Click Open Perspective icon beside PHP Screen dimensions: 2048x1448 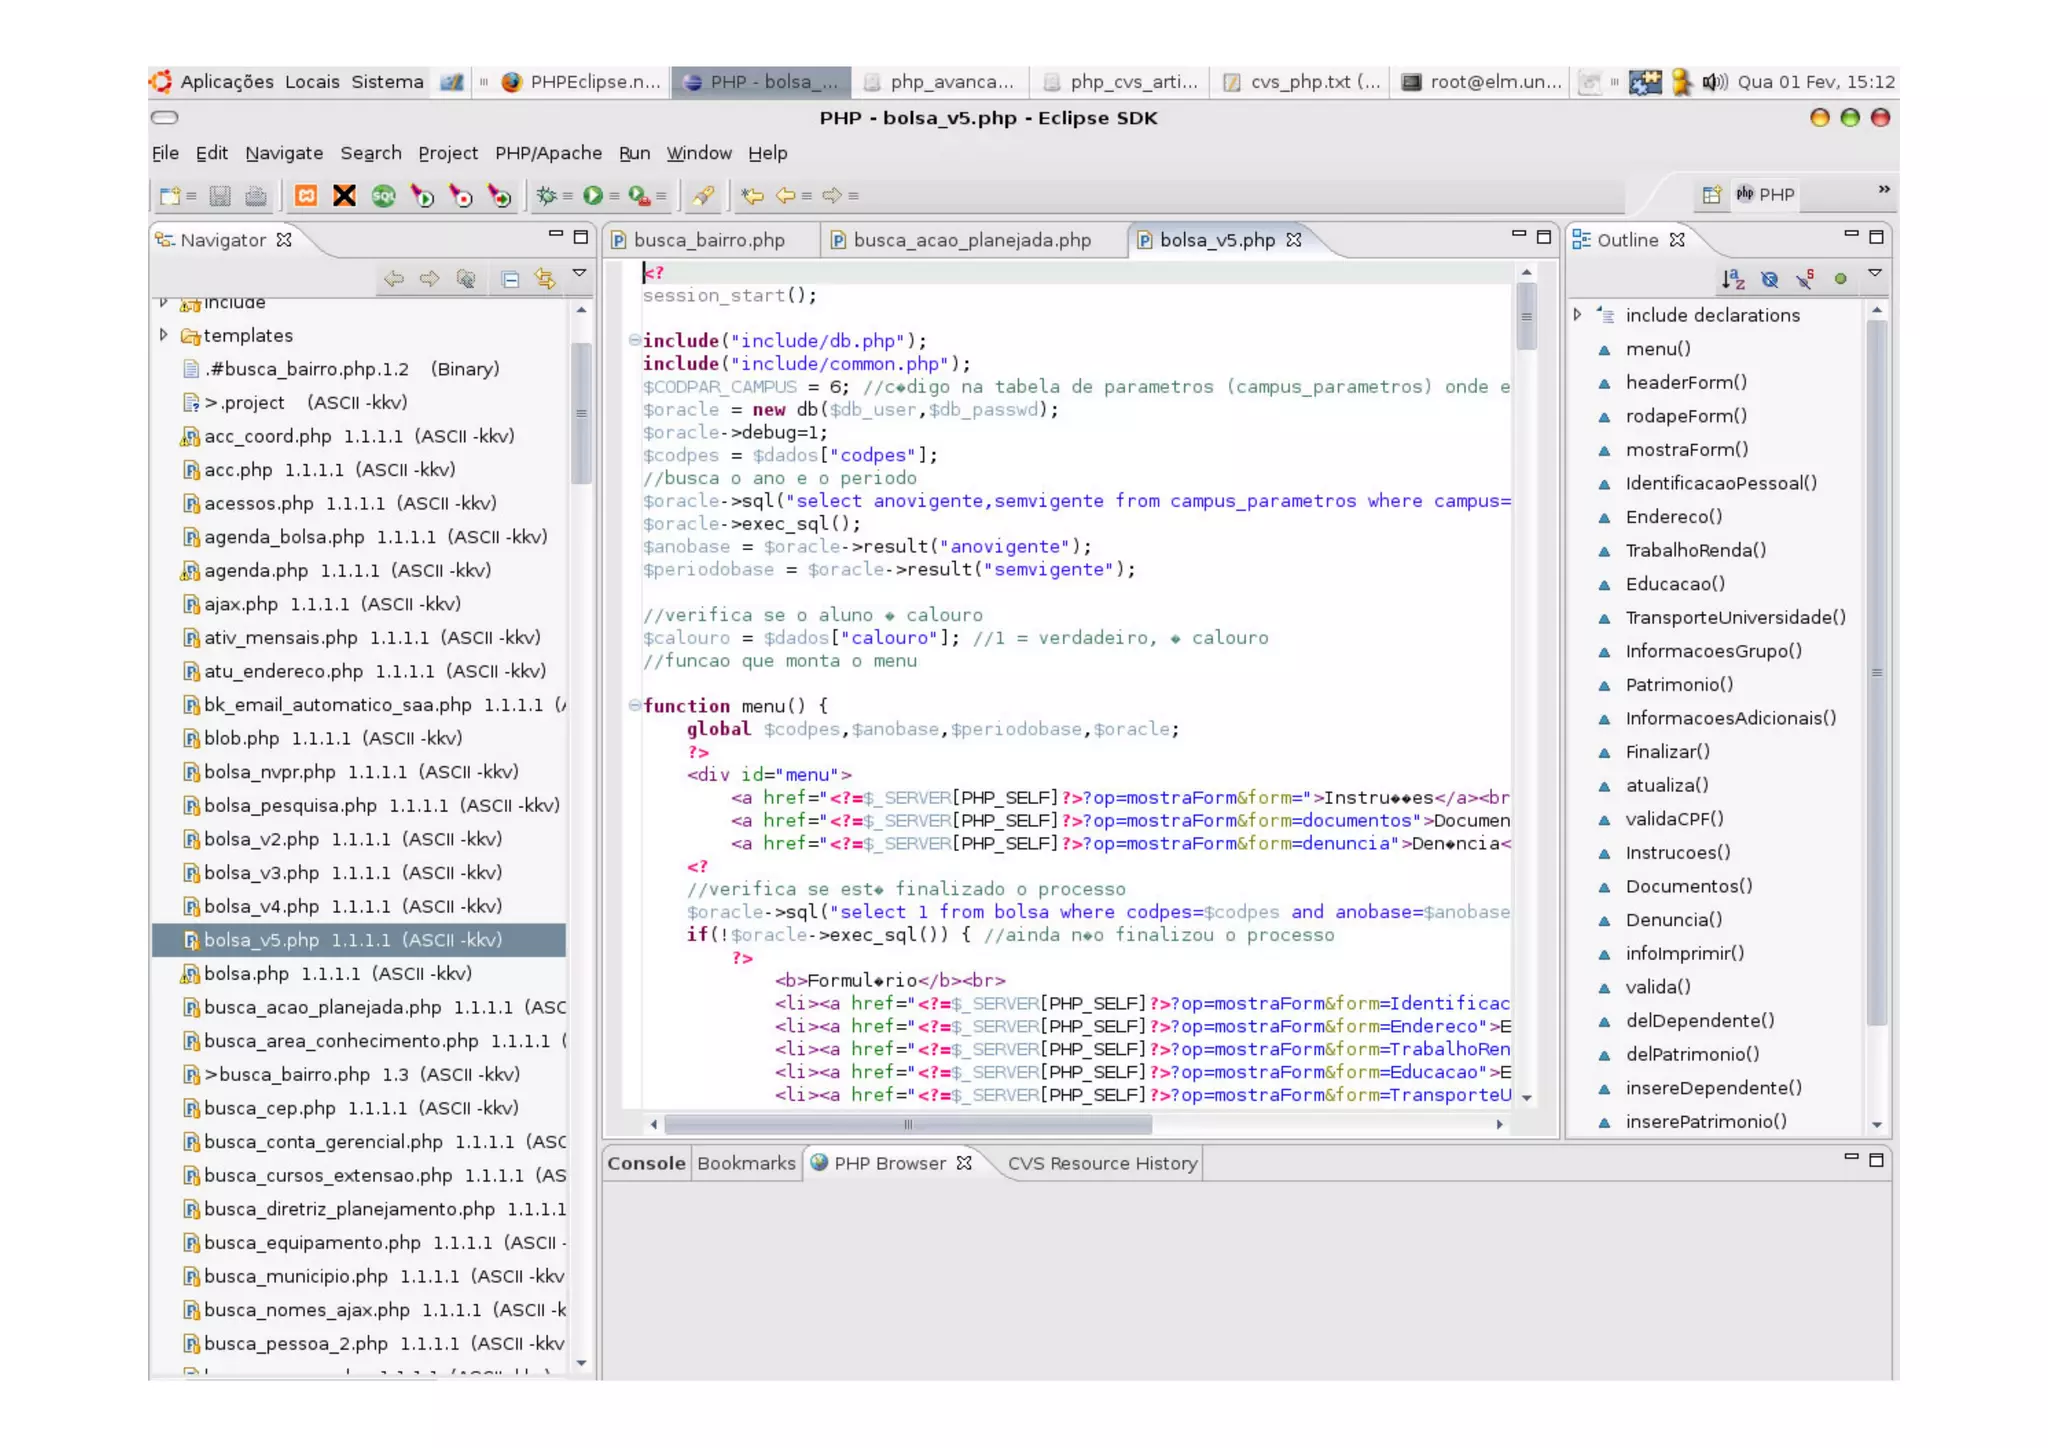coord(1711,195)
